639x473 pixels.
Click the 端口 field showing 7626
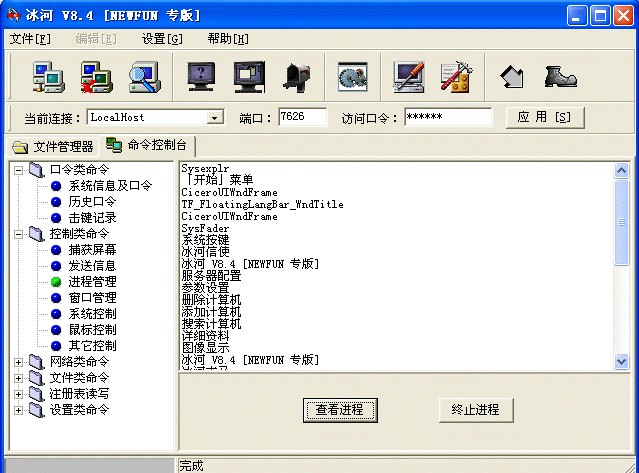click(x=302, y=117)
